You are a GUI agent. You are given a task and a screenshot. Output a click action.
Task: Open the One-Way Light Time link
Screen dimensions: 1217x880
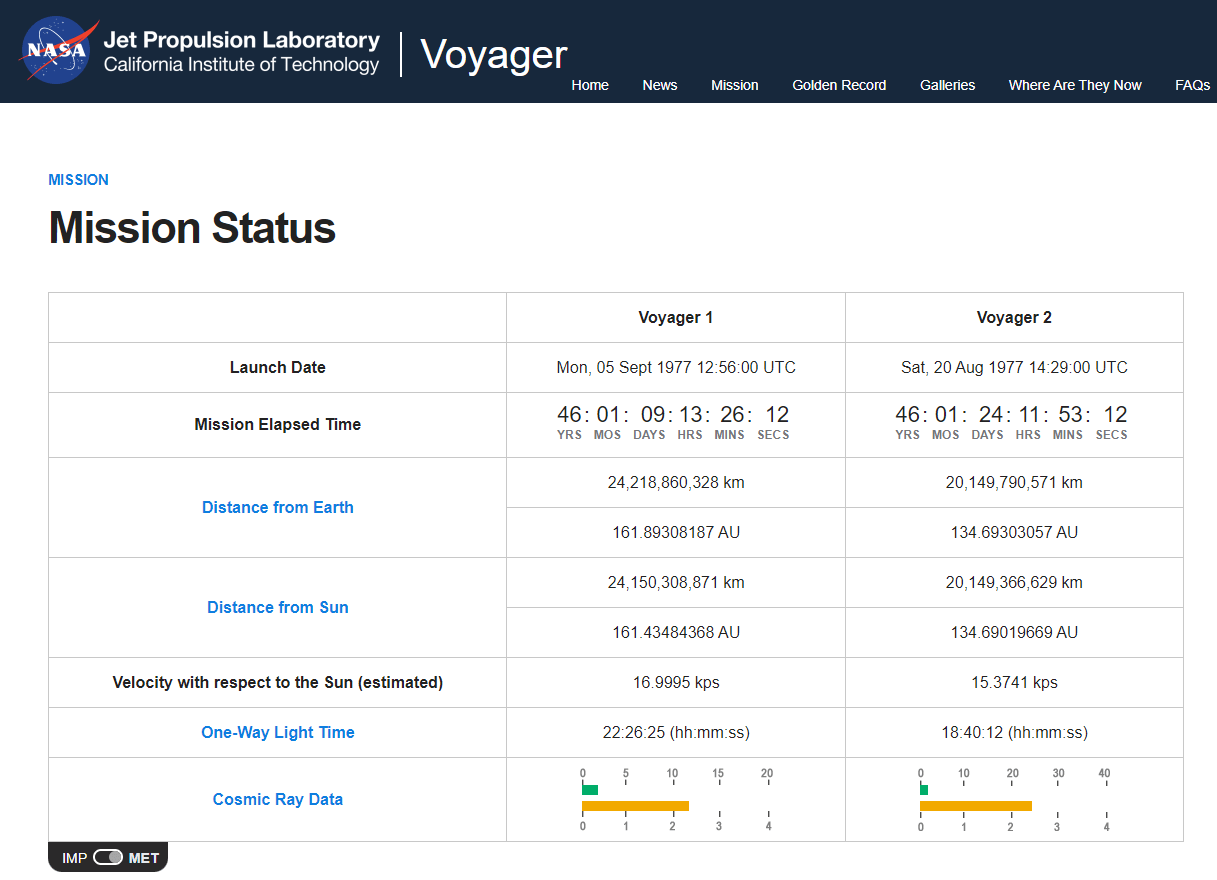(x=278, y=732)
